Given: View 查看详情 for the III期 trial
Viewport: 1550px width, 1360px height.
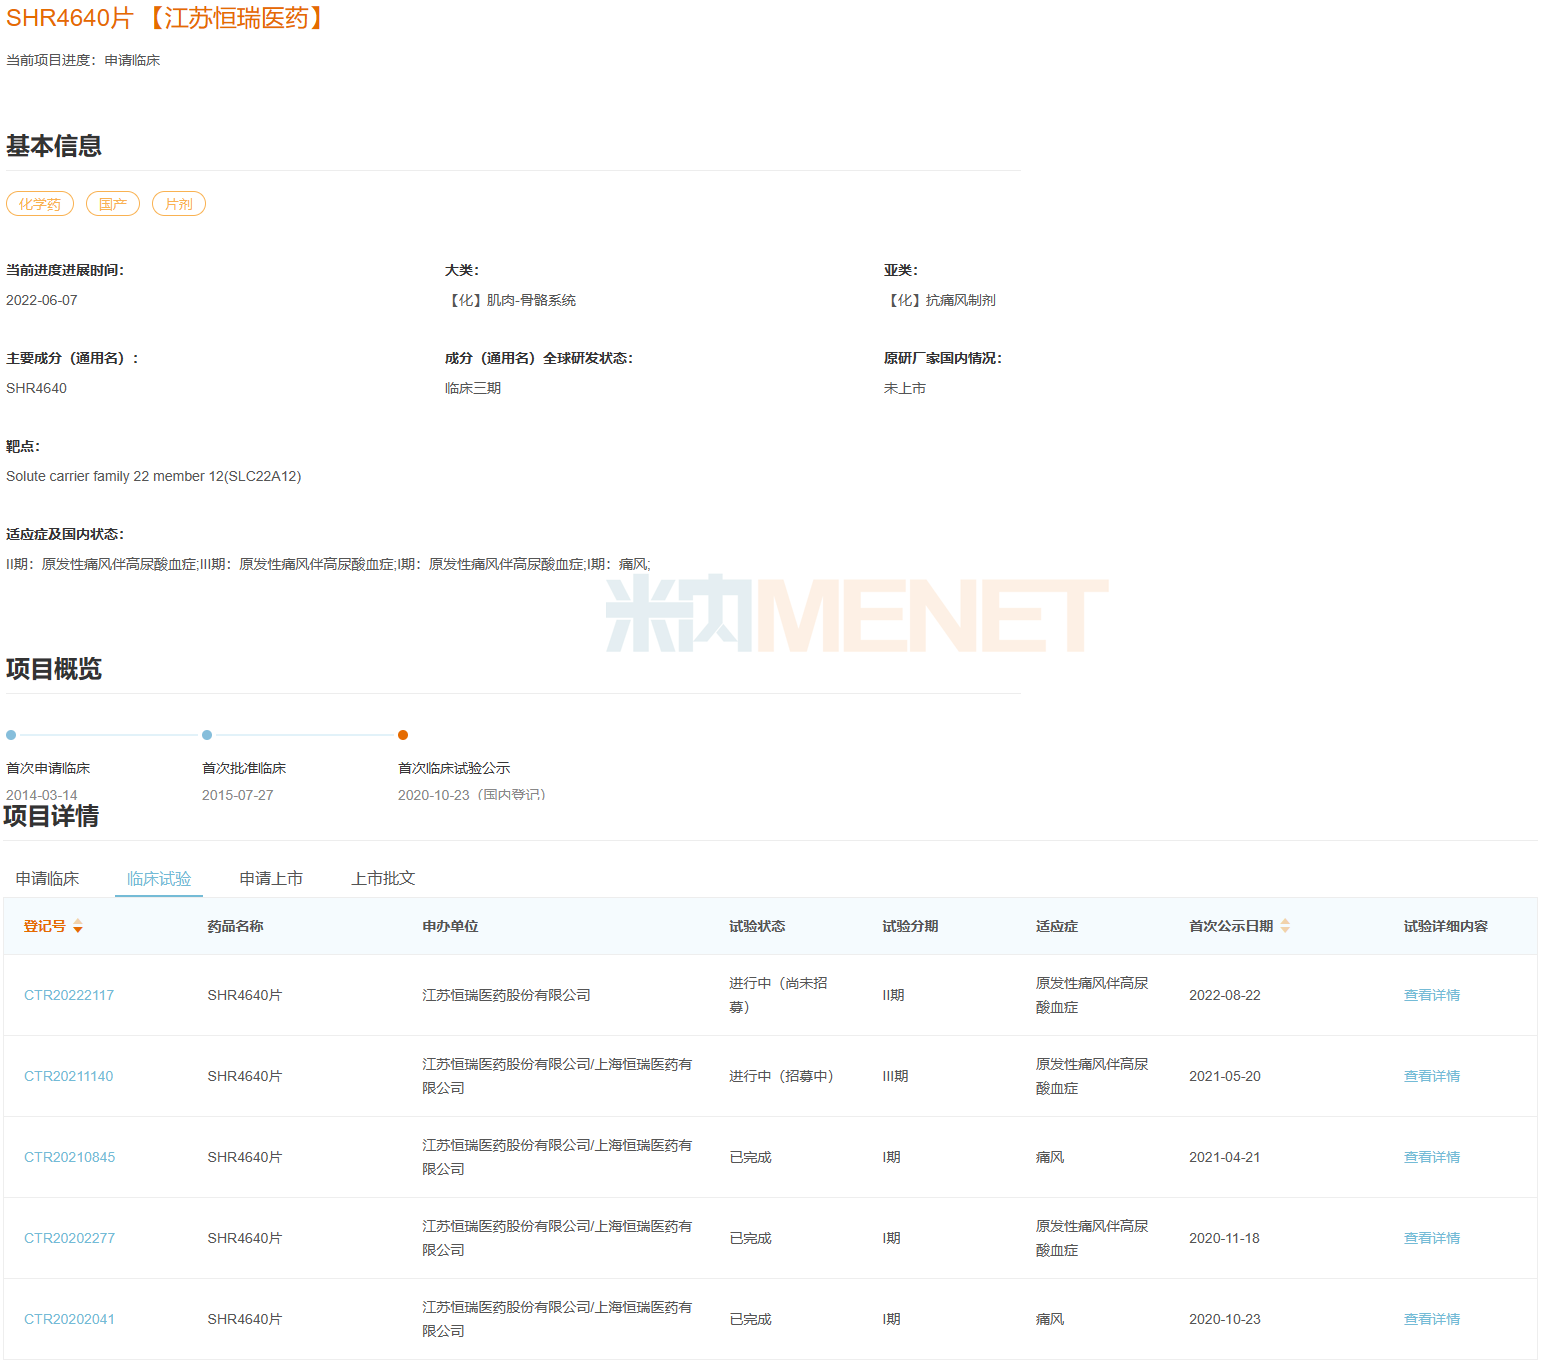Looking at the screenshot, I should tap(1431, 1076).
